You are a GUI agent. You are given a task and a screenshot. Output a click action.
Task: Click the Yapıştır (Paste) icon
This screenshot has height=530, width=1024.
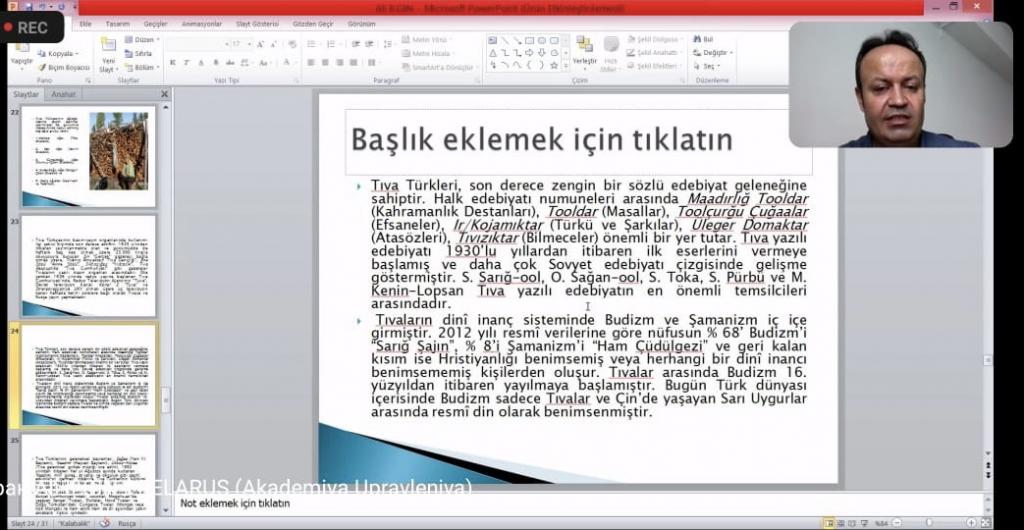tap(21, 49)
